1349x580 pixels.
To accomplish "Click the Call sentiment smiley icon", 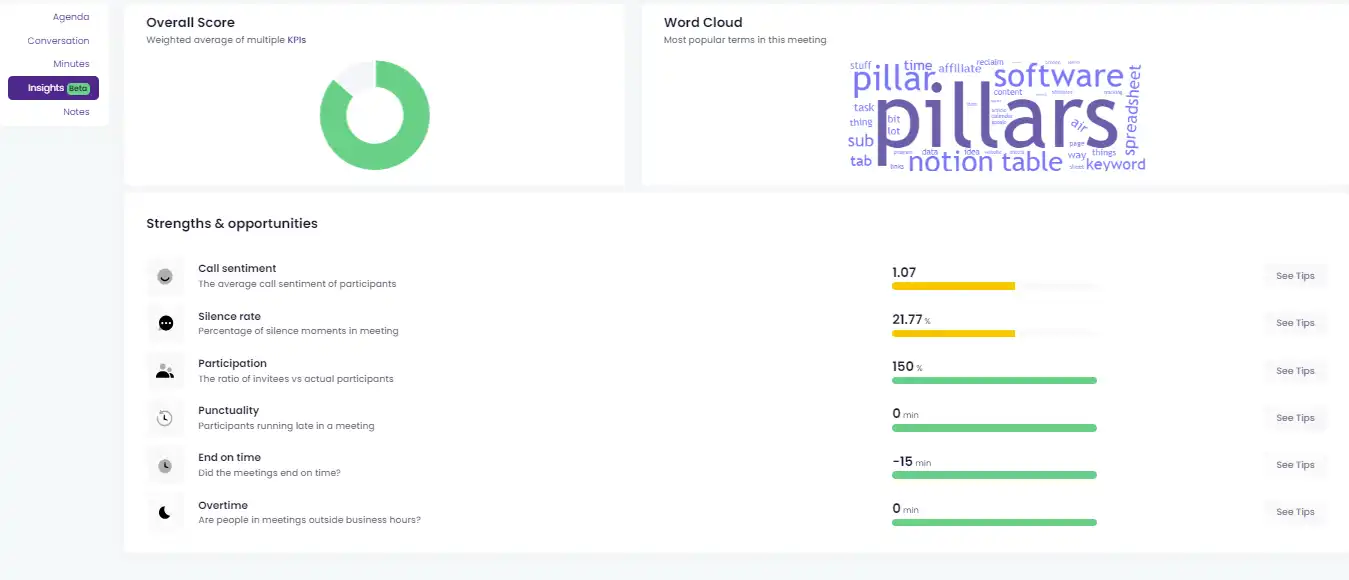I will [x=165, y=277].
